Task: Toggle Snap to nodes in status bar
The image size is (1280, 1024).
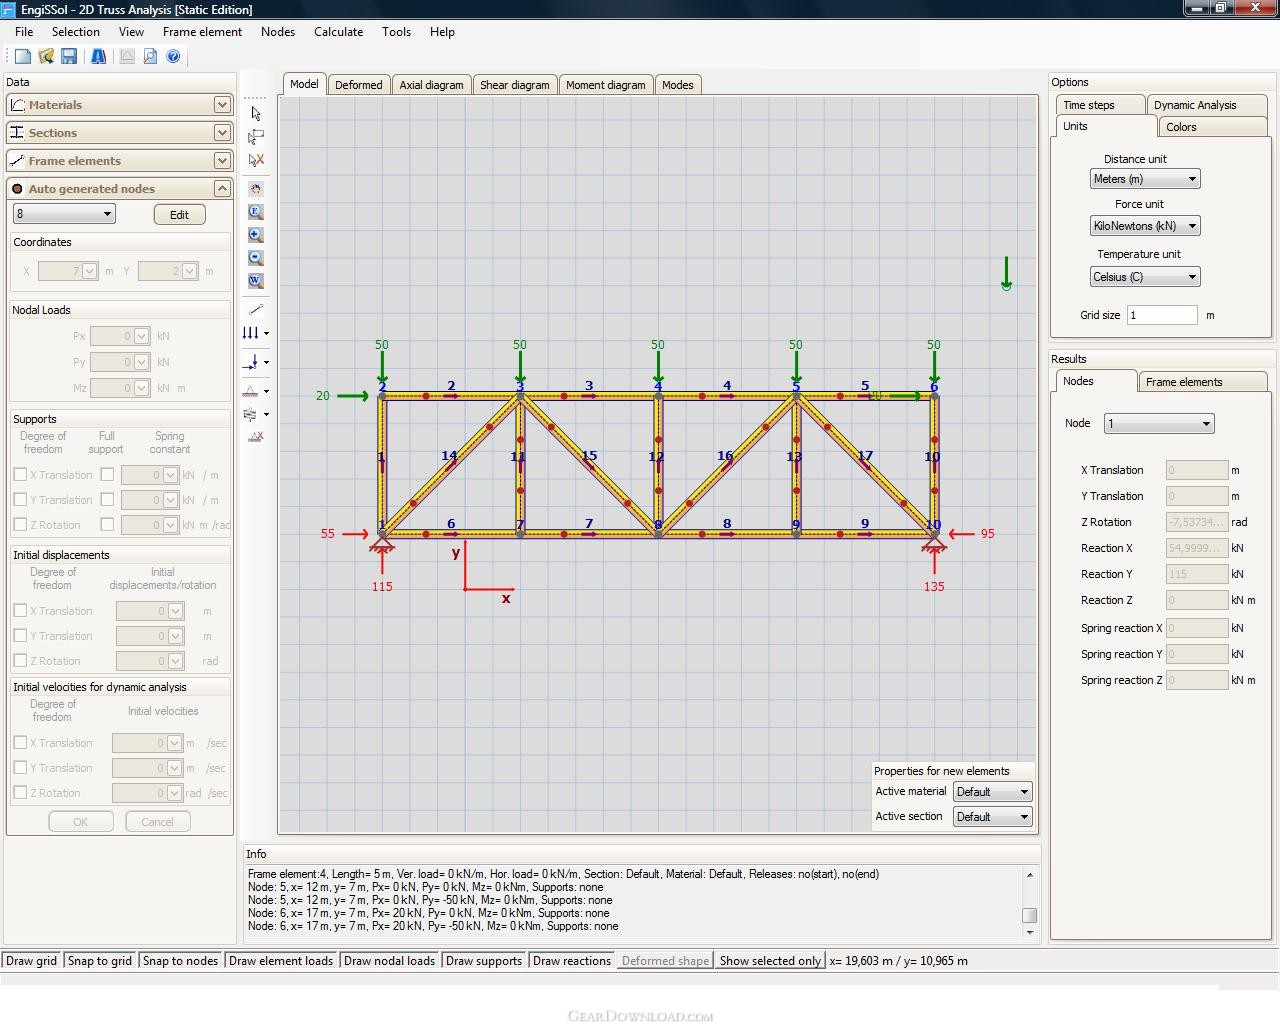Action: coord(180,961)
